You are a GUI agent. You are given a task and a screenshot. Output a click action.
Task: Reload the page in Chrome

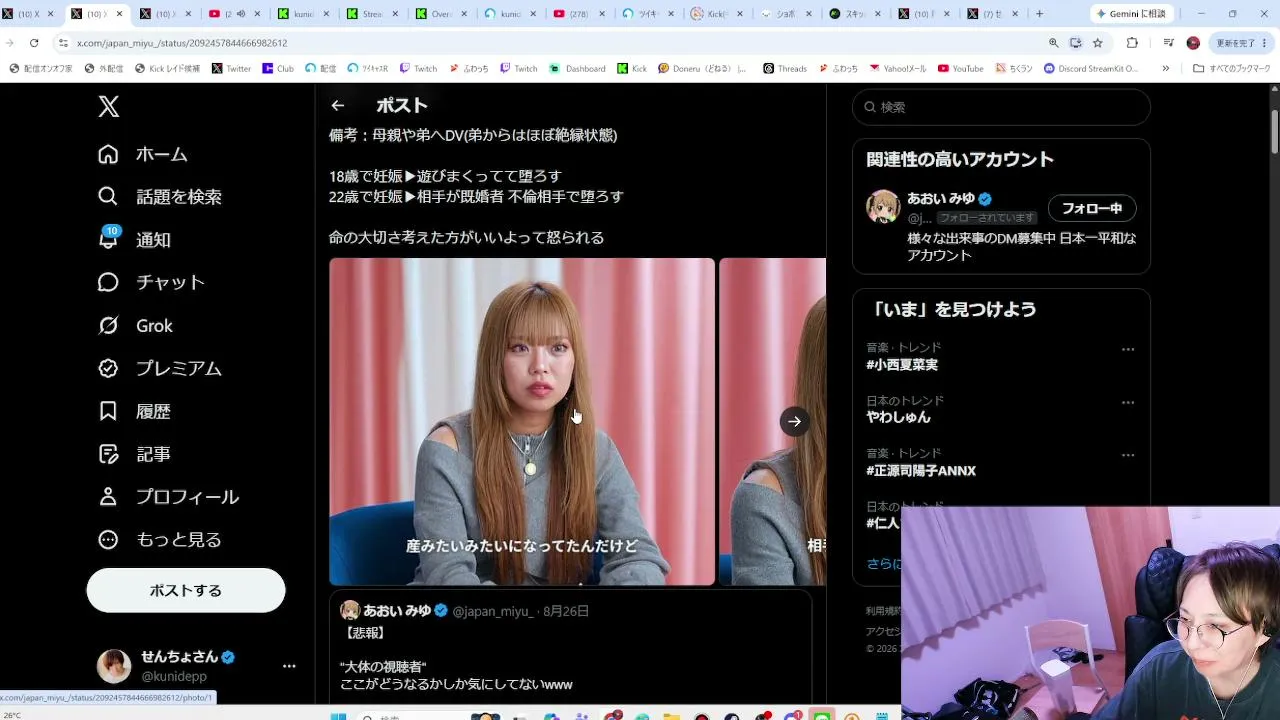(34, 43)
